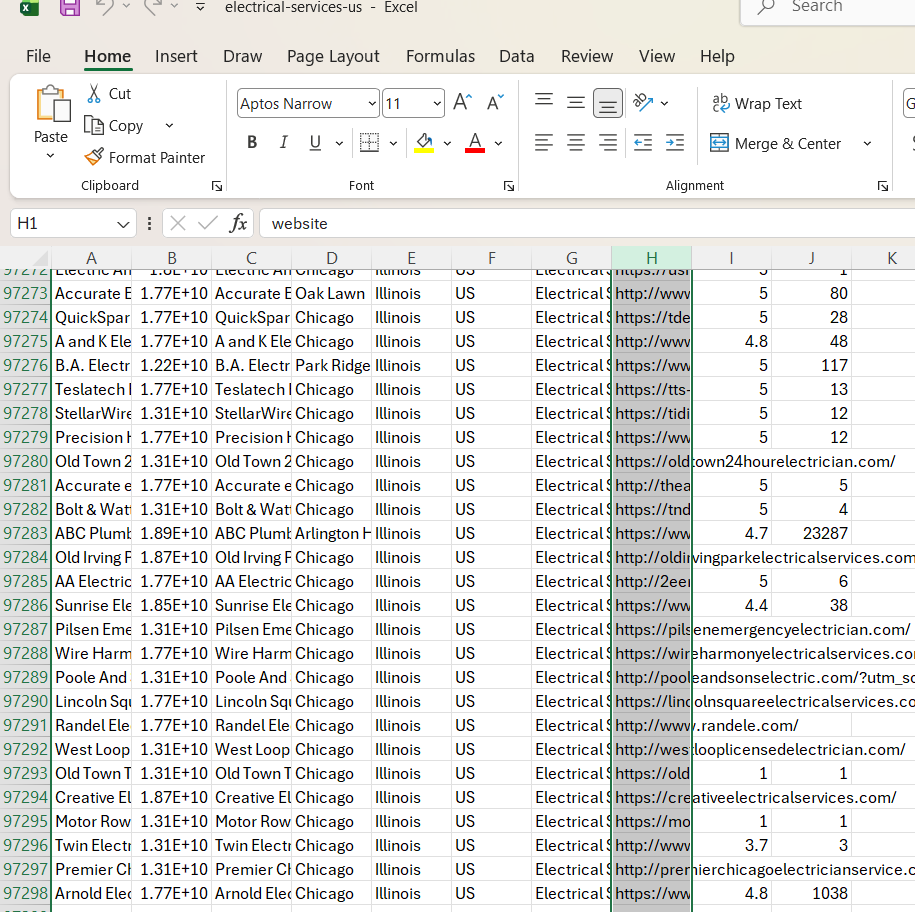Open Alignment settings dialog launcher
The image size is (915, 912).
883,186
